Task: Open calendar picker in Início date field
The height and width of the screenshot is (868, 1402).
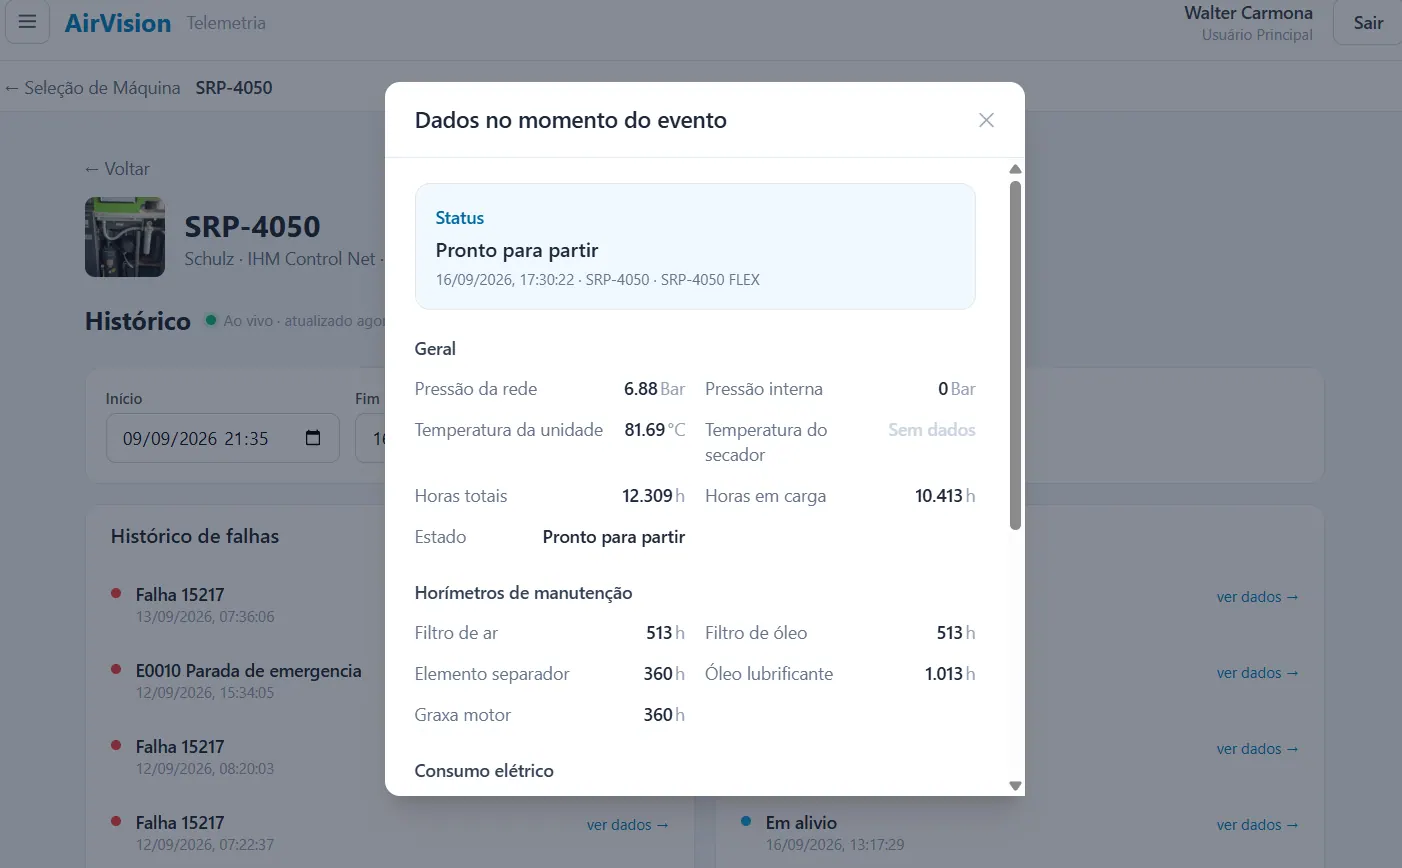Action: coord(313,438)
